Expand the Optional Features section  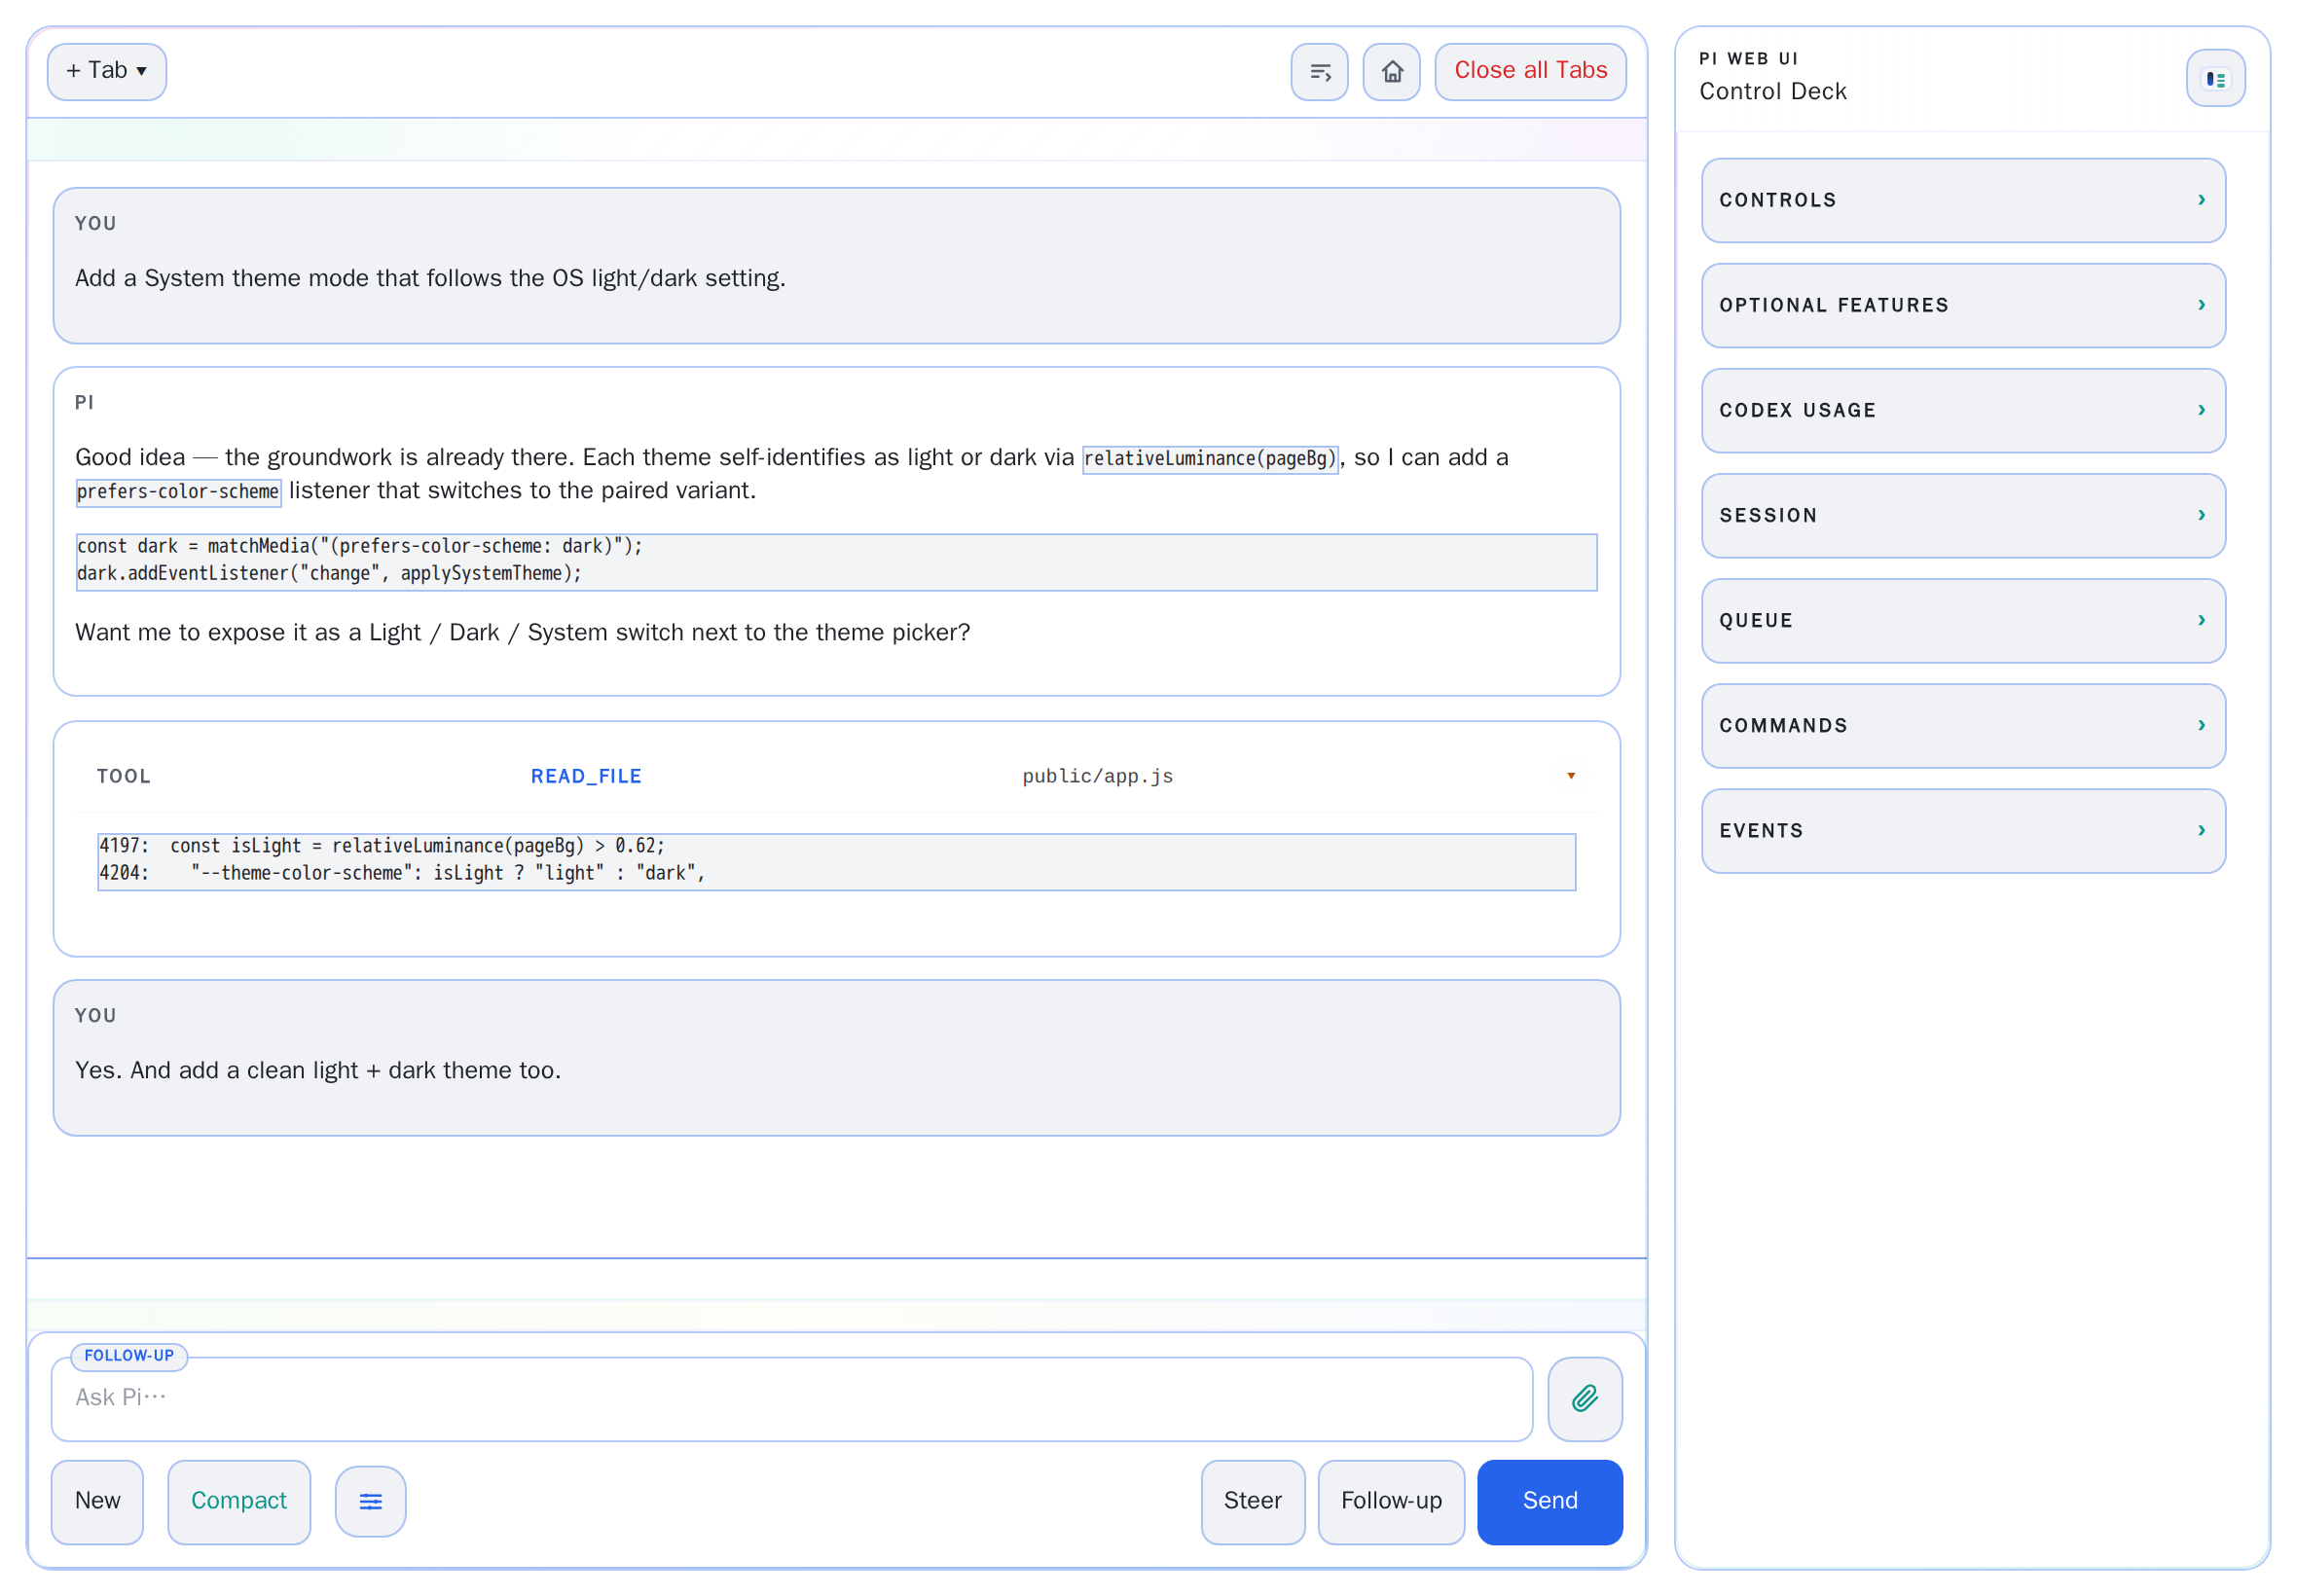coord(1962,305)
